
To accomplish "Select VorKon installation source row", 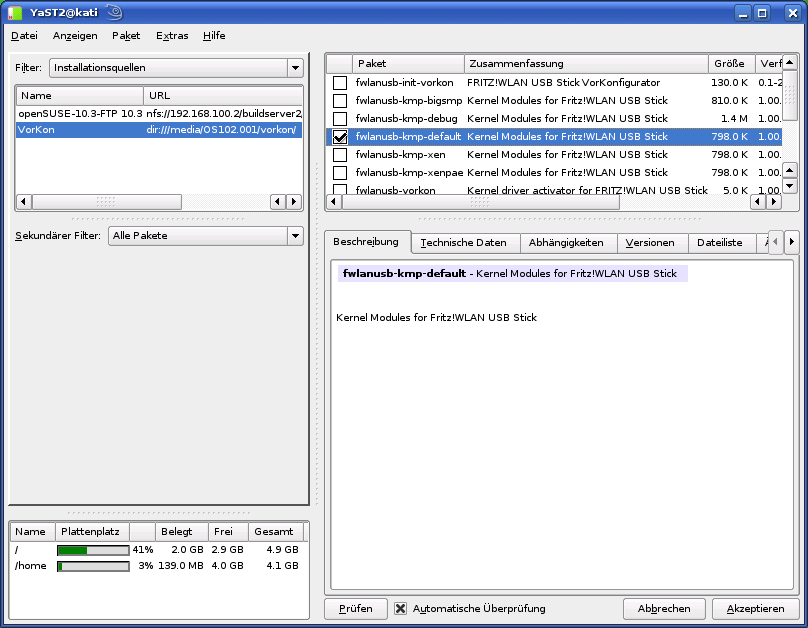I will (159, 130).
